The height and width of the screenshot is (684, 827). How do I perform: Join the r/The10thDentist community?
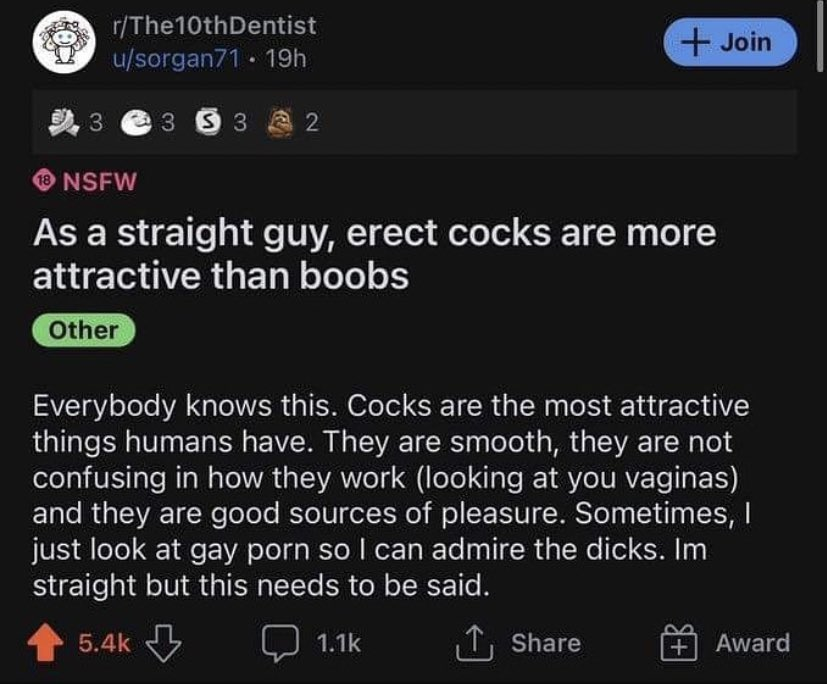tap(734, 42)
